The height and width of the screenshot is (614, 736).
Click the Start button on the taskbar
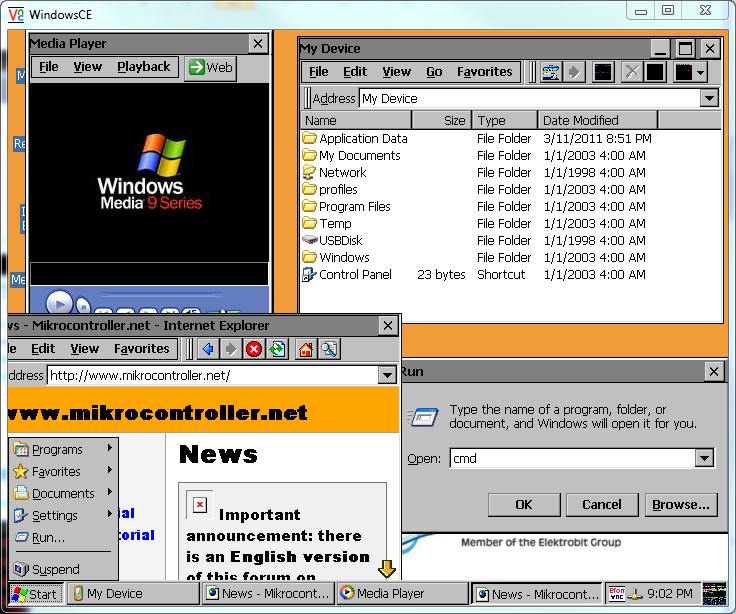(36, 594)
